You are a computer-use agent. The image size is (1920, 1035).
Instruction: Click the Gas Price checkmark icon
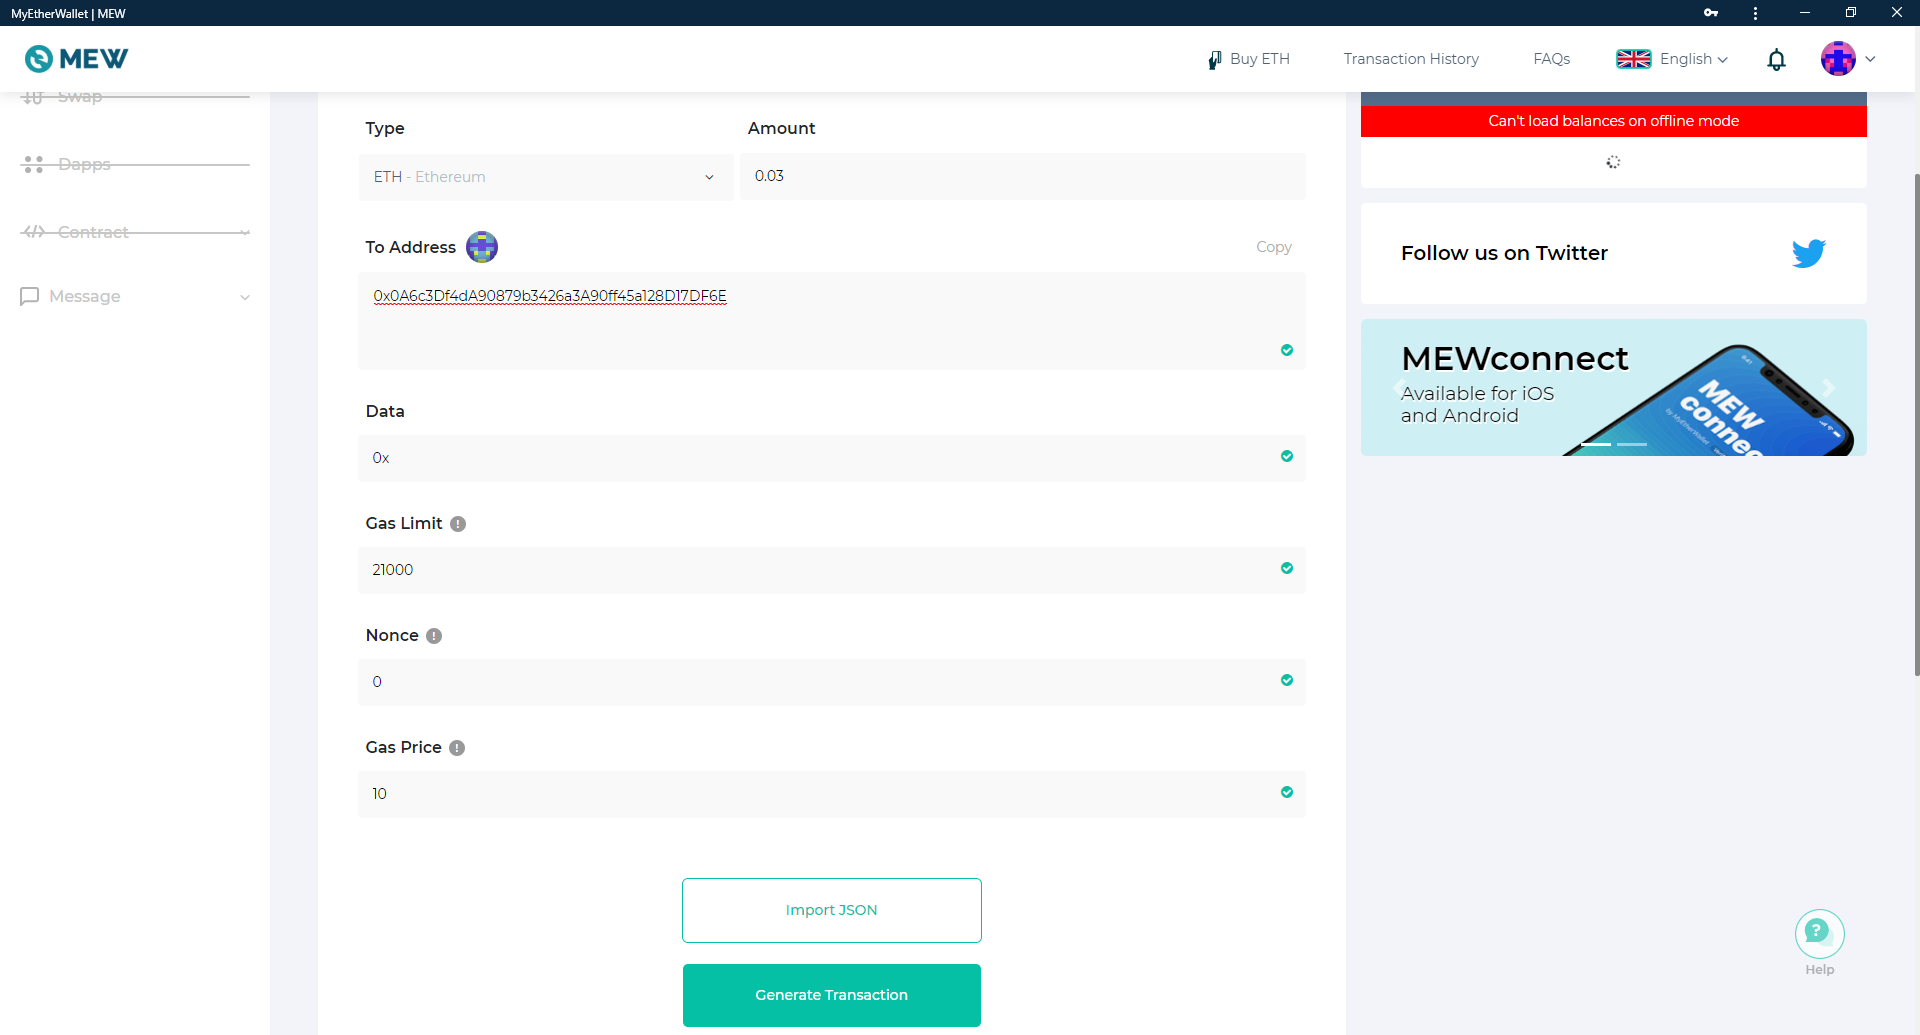coord(1287,792)
